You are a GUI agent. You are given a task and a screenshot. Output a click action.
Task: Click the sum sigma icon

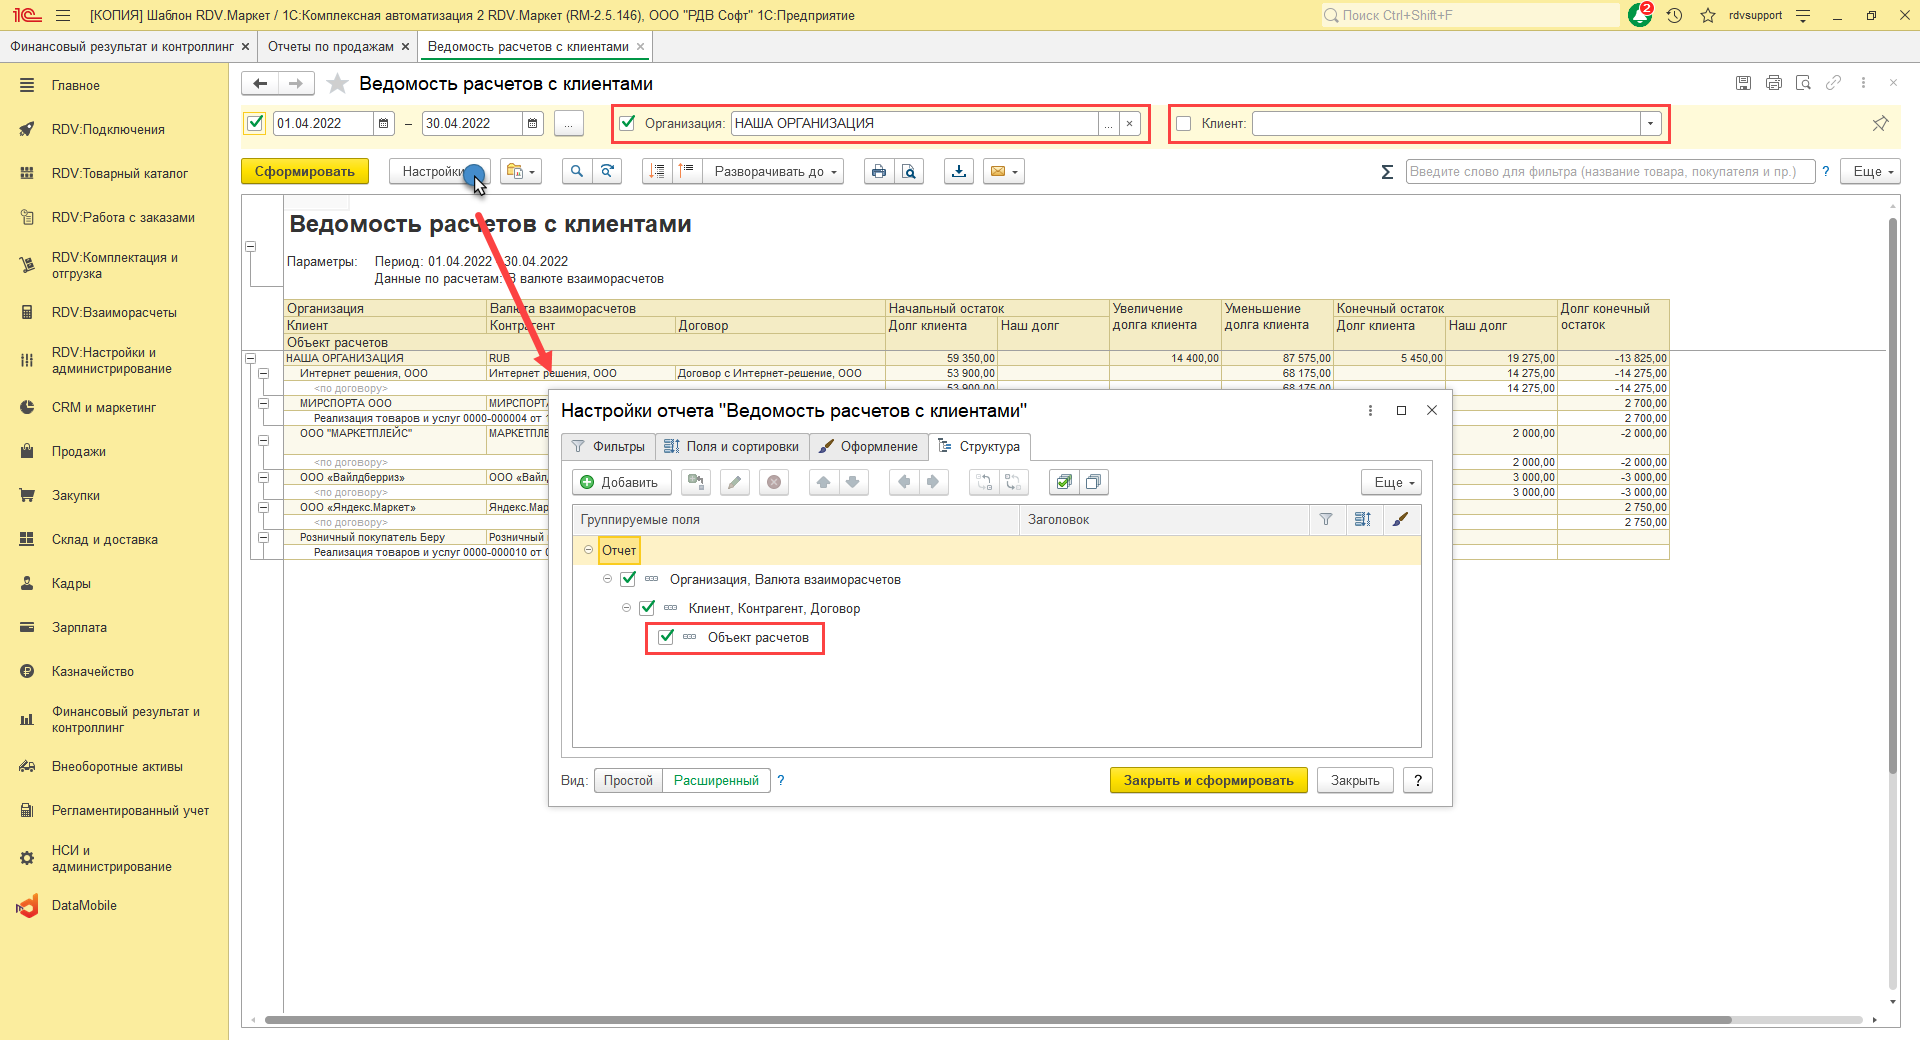pos(1387,172)
